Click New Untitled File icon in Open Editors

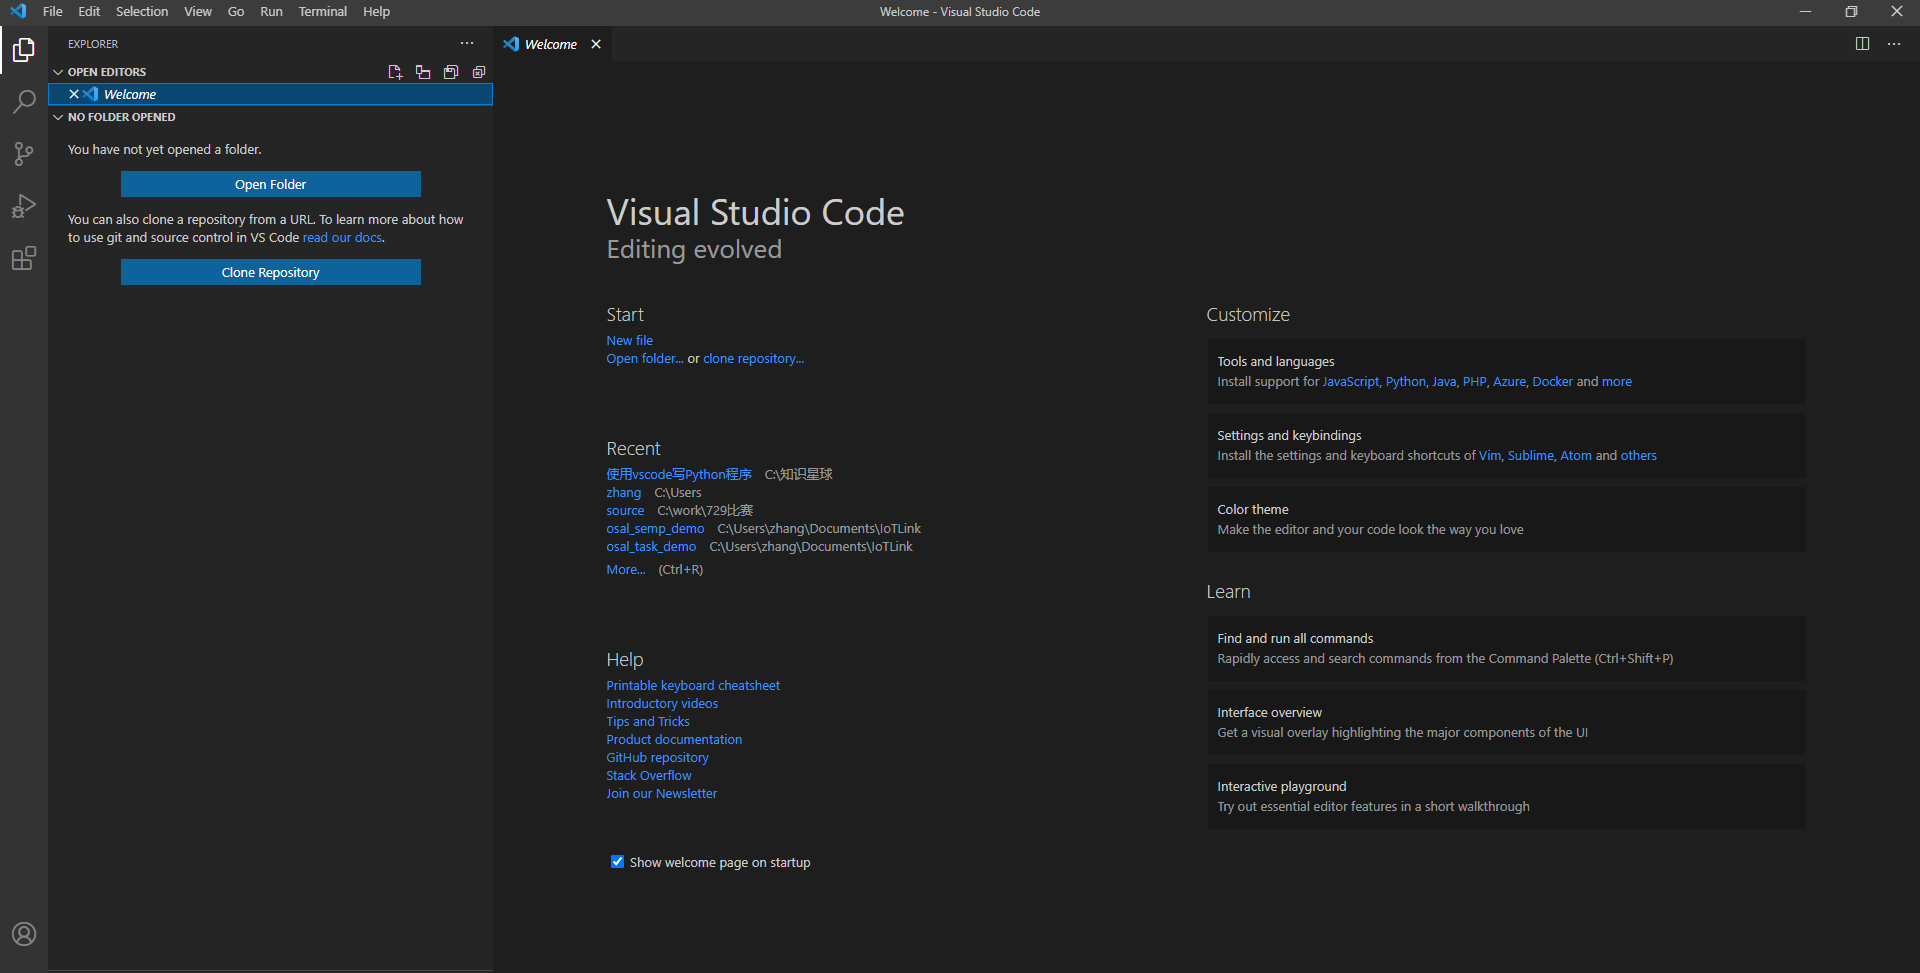(395, 72)
